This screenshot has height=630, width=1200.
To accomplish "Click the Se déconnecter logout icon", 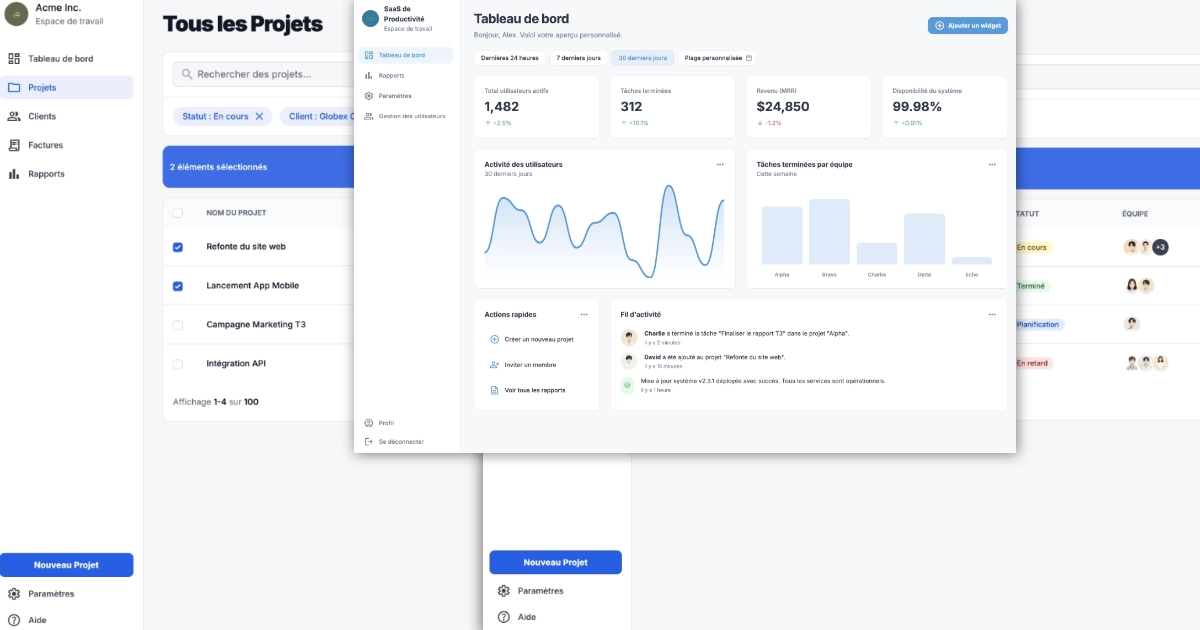I will 369,441.
